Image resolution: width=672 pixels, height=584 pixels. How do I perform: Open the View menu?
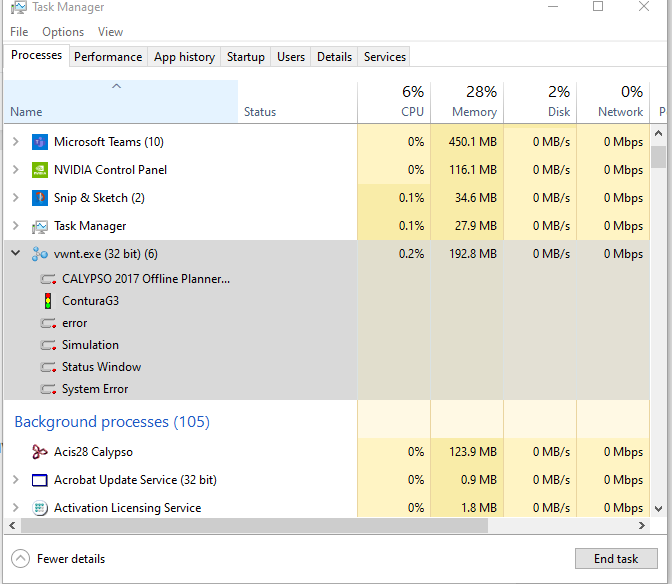coord(110,32)
